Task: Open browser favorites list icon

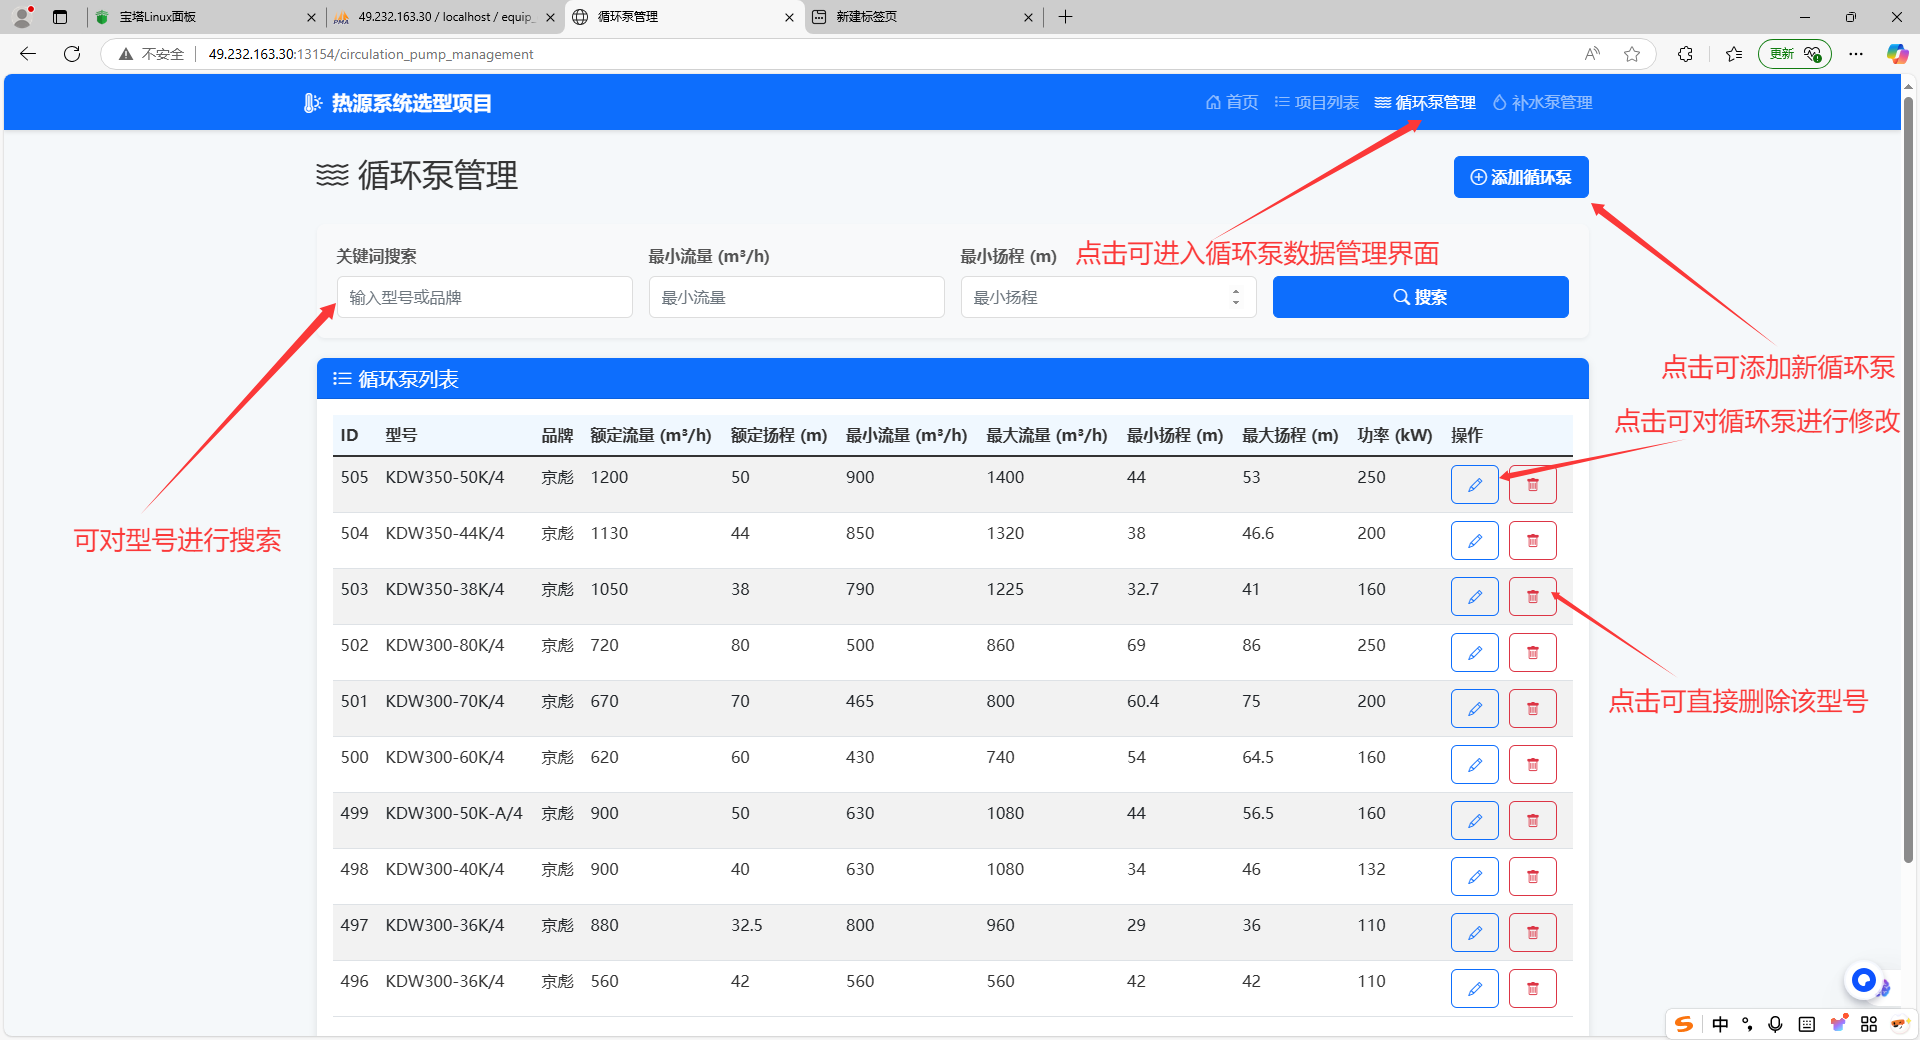Action: click(1734, 54)
